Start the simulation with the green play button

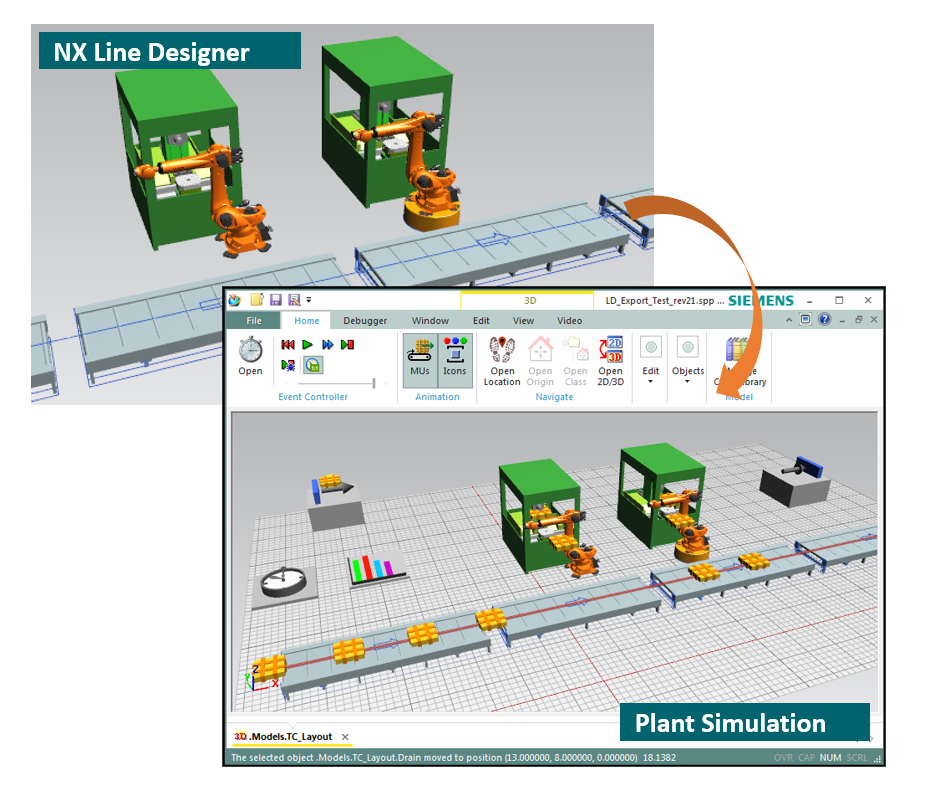(307, 345)
